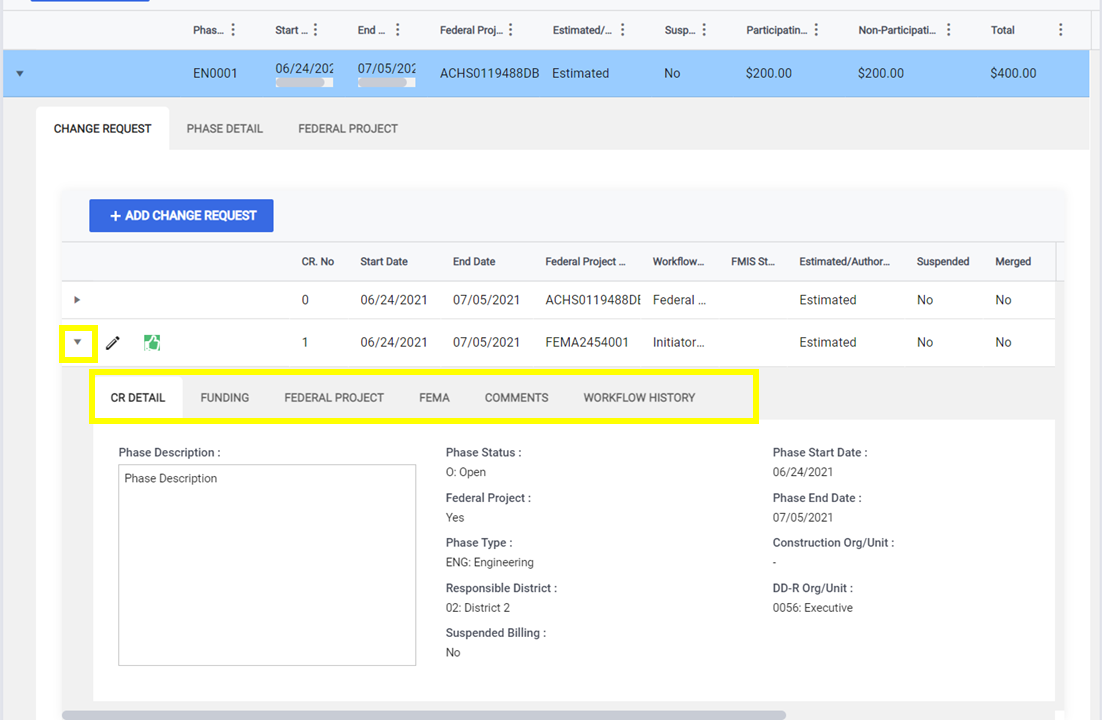Click the ENG: Engineering value
The height and width of the screenshot is (720, 1102).
[x=489, y=562]
